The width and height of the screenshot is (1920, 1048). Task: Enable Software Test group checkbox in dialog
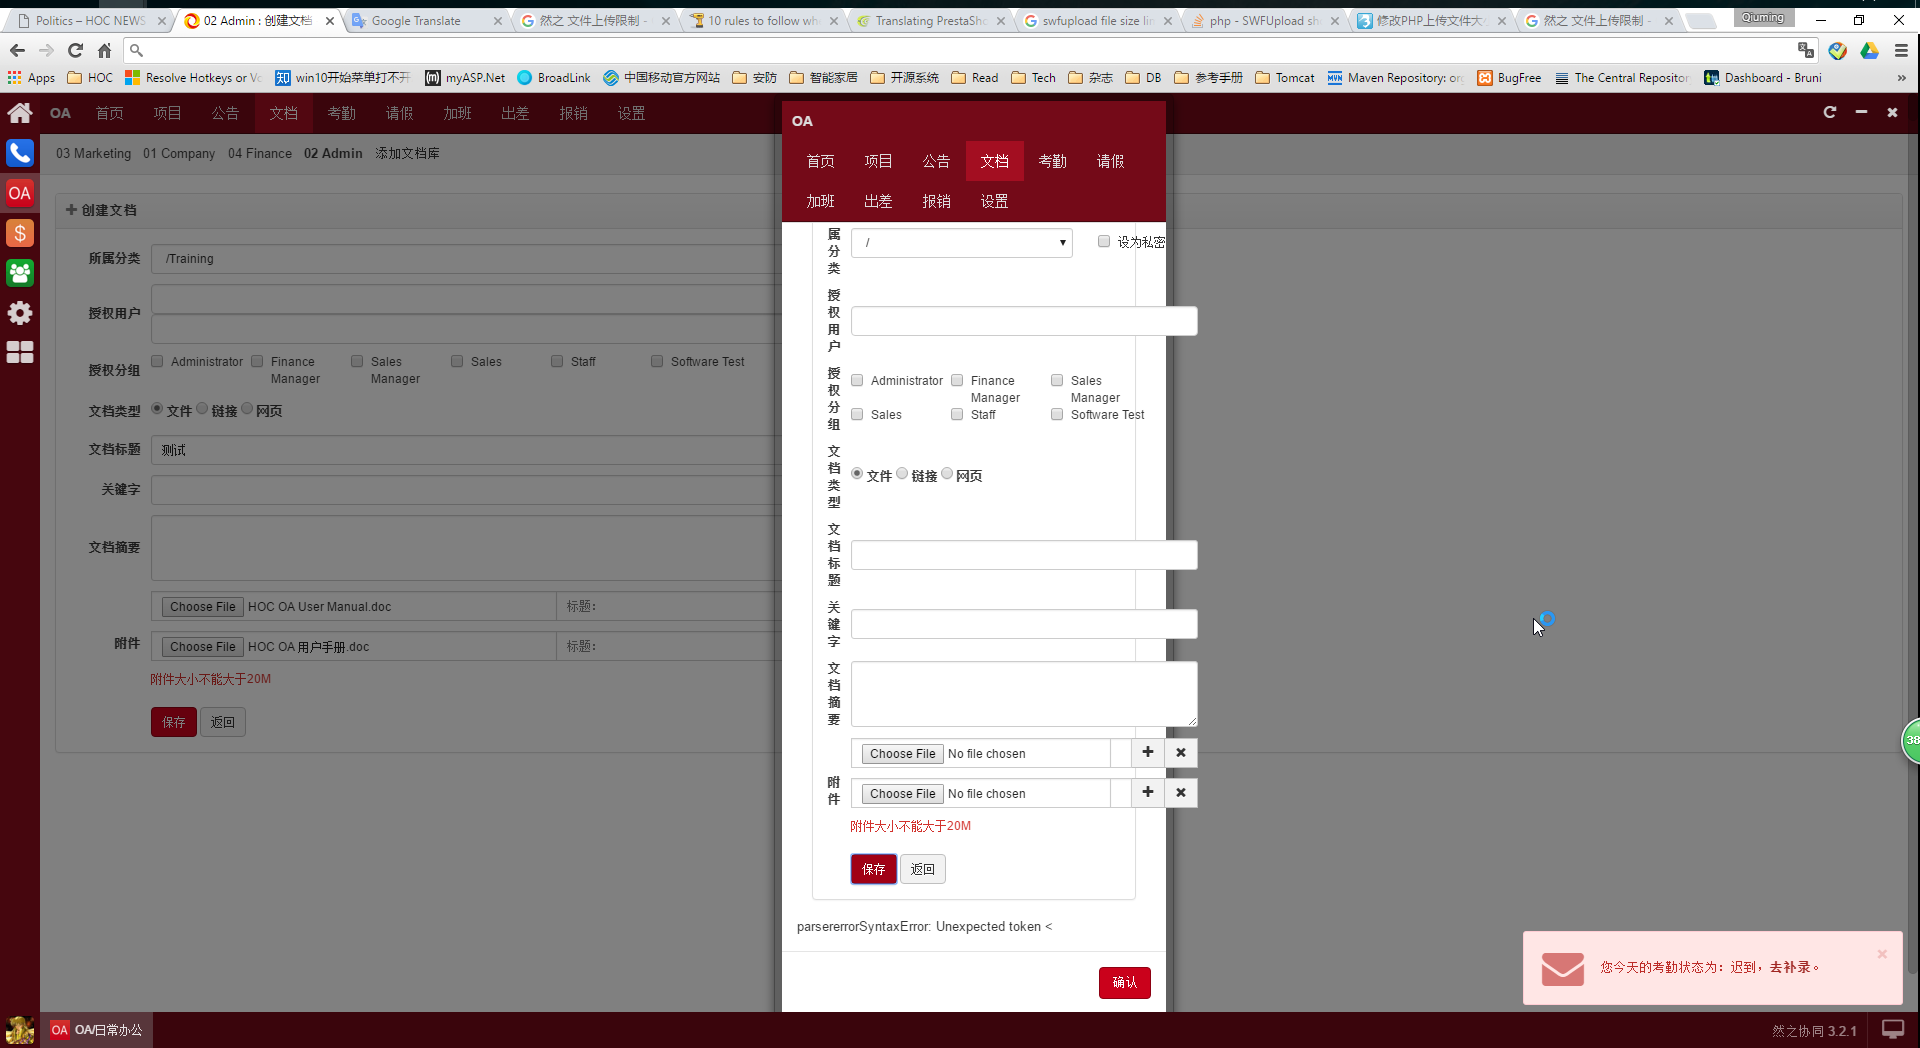coord(1057,415)
